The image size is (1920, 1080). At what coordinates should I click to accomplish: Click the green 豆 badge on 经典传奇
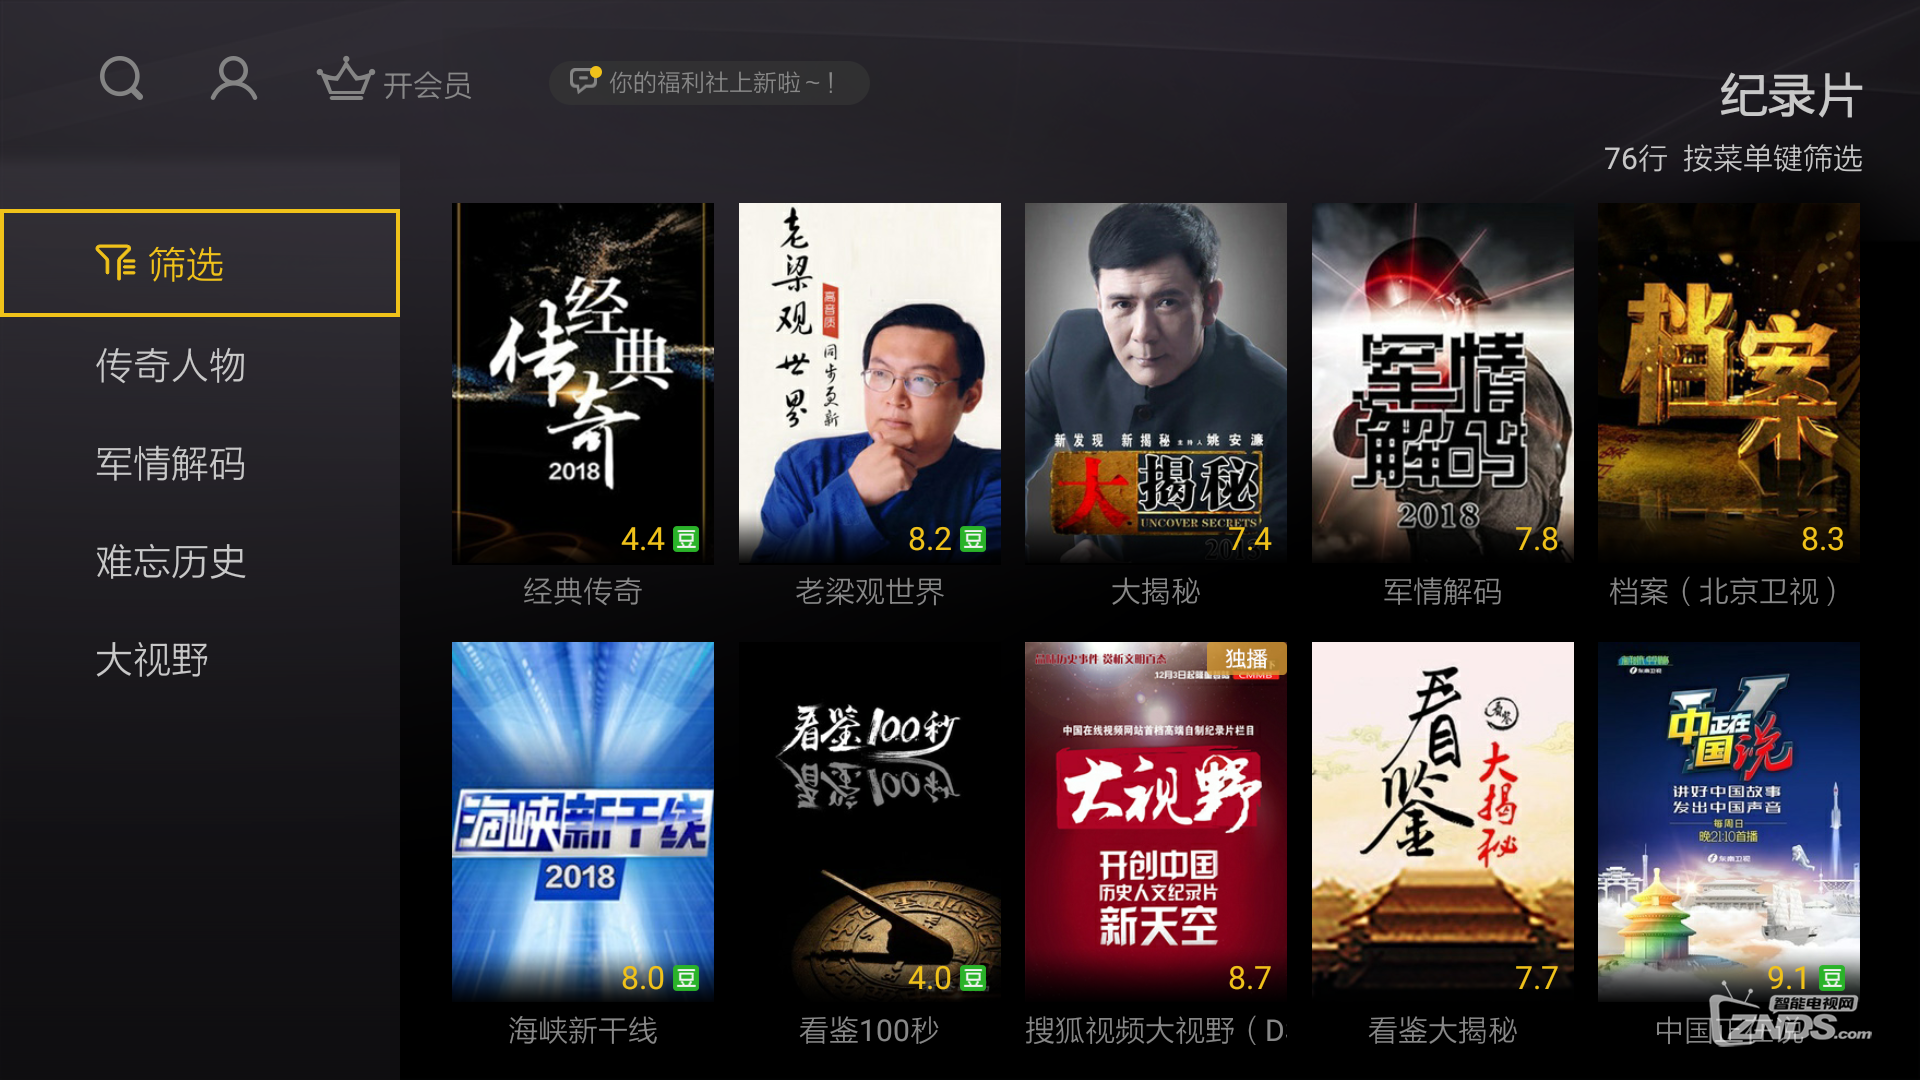pos(686,539)
